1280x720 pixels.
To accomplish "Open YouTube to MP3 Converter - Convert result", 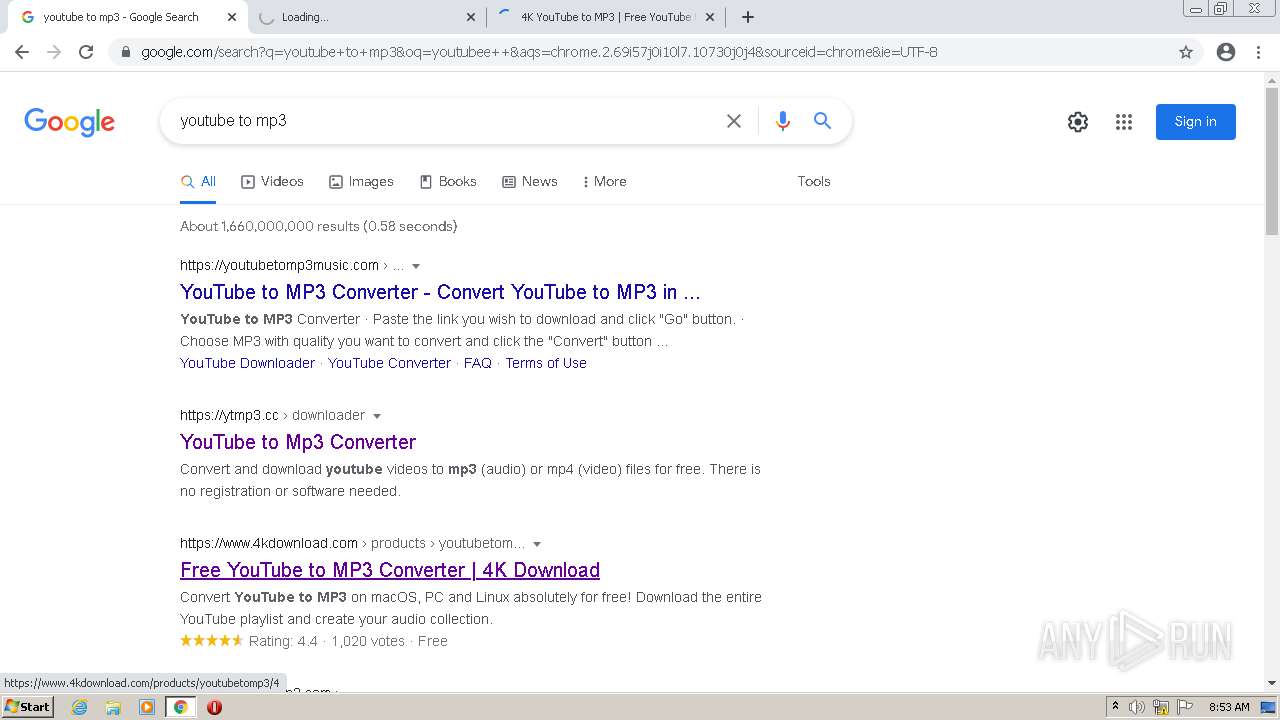I will click(440, 292).
